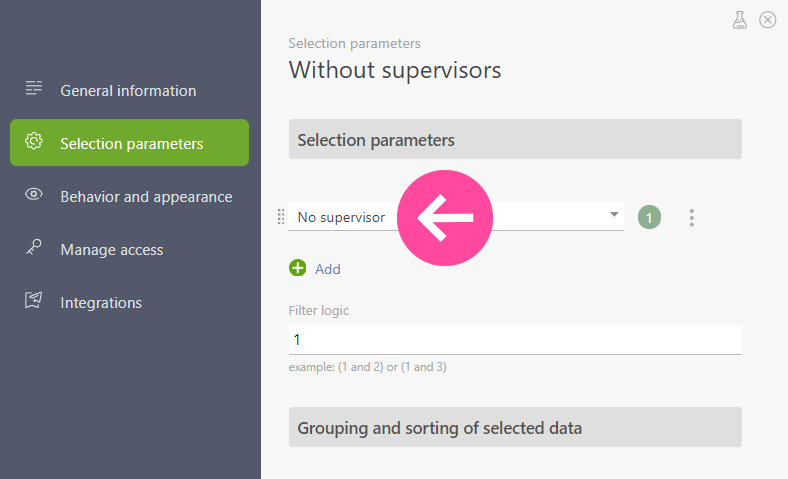Click the pink back arrow circle

click(x=445, y=218)
